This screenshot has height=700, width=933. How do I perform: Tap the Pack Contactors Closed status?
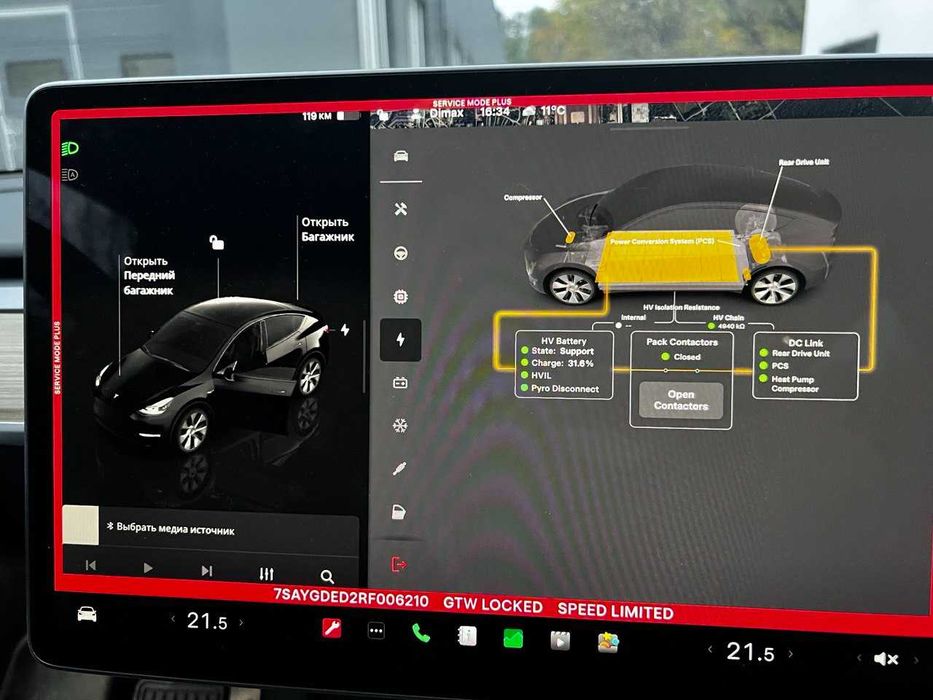click(x=681, y=357)
